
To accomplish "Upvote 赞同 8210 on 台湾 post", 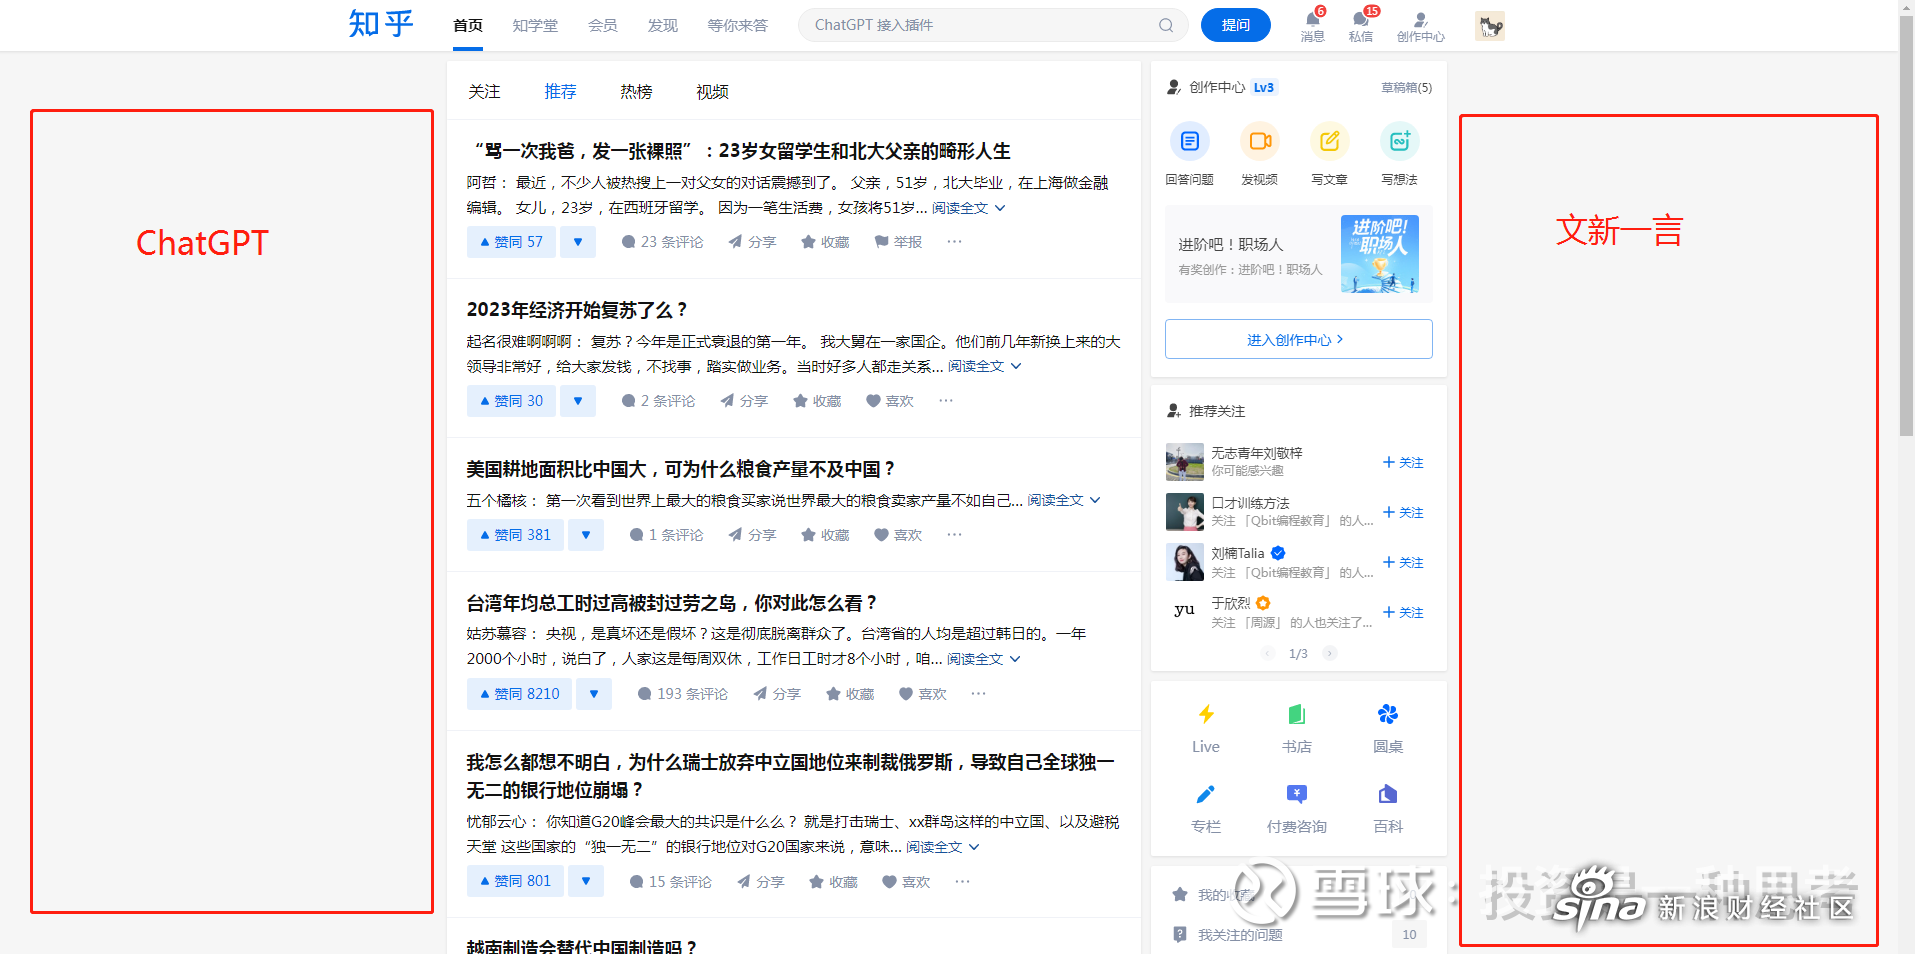I will 519,694.
